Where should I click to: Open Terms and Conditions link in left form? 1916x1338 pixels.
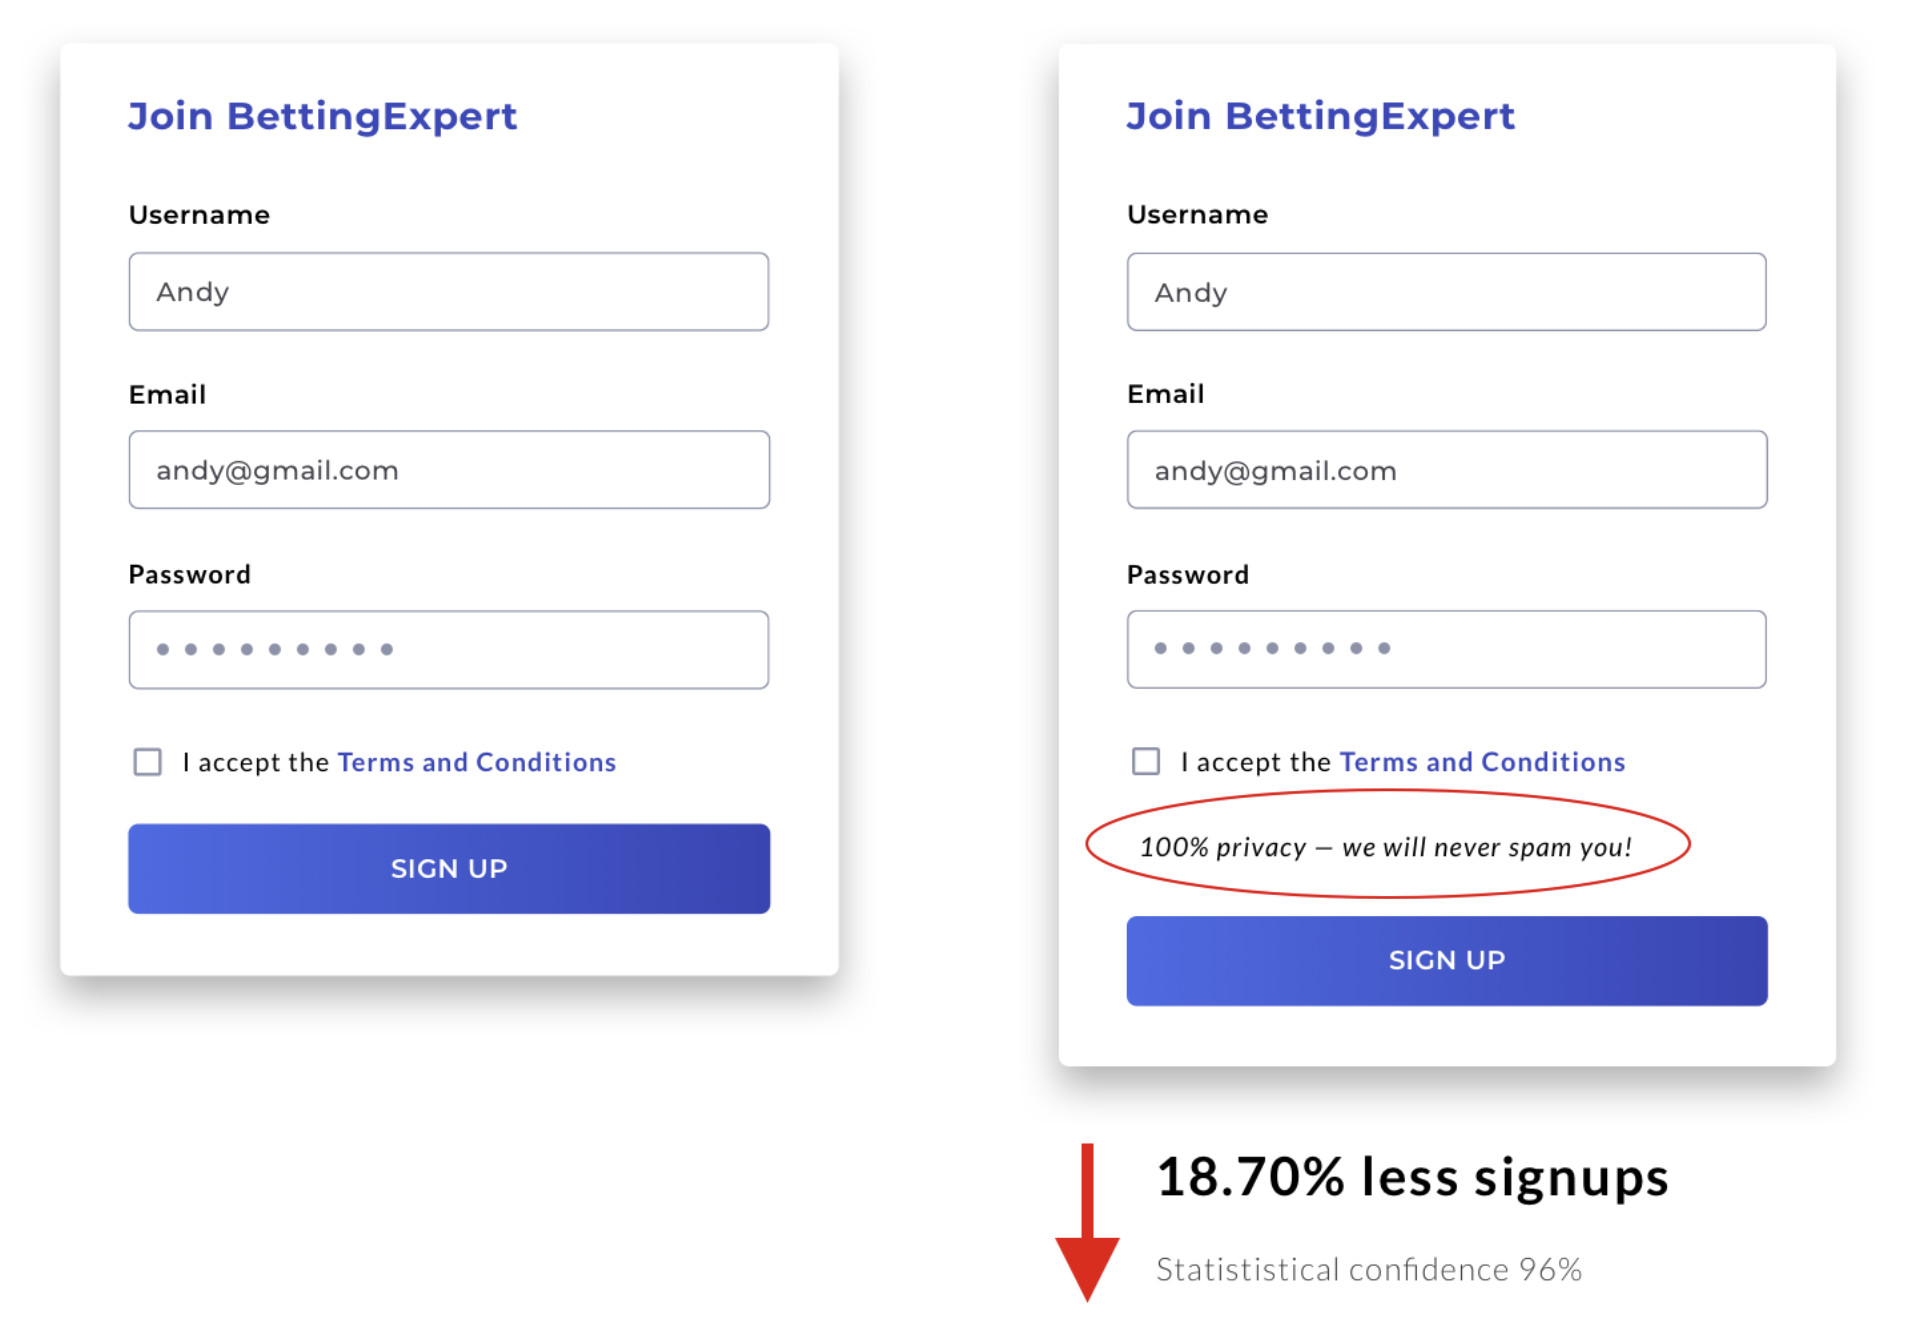pos(476,762)
